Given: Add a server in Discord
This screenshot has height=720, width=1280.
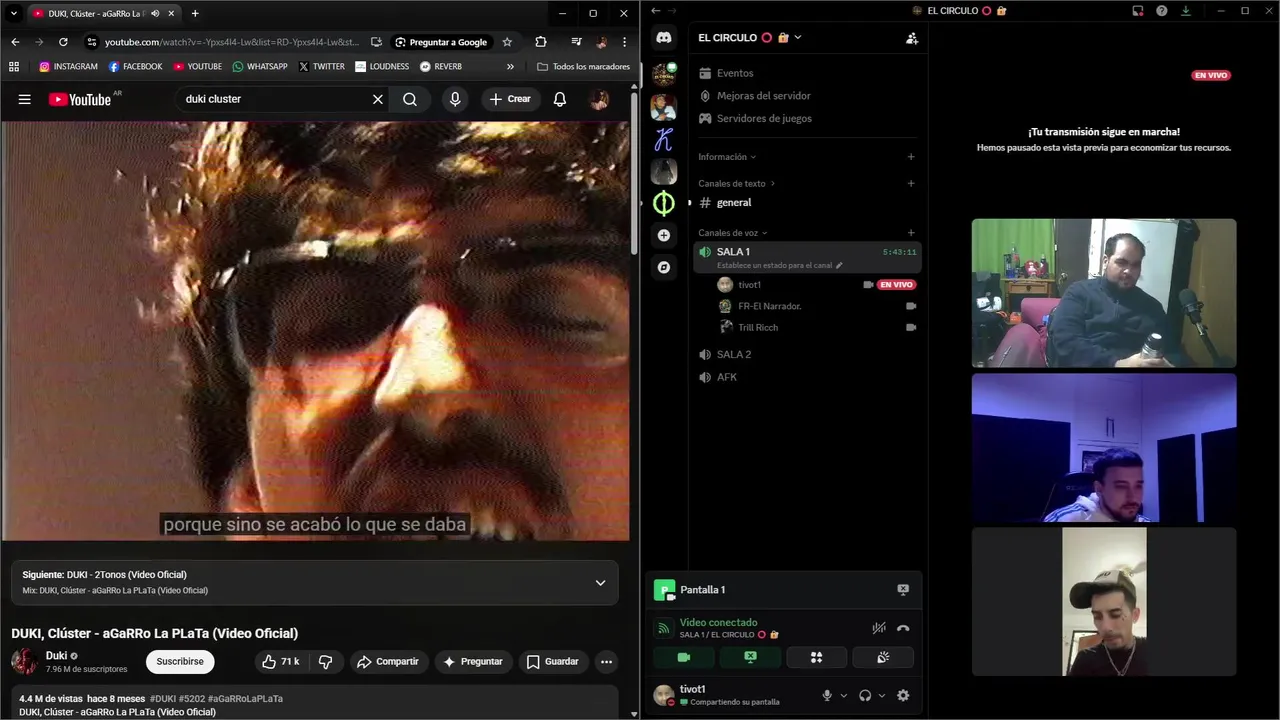Looking at the screenshot, I should 664,235.
